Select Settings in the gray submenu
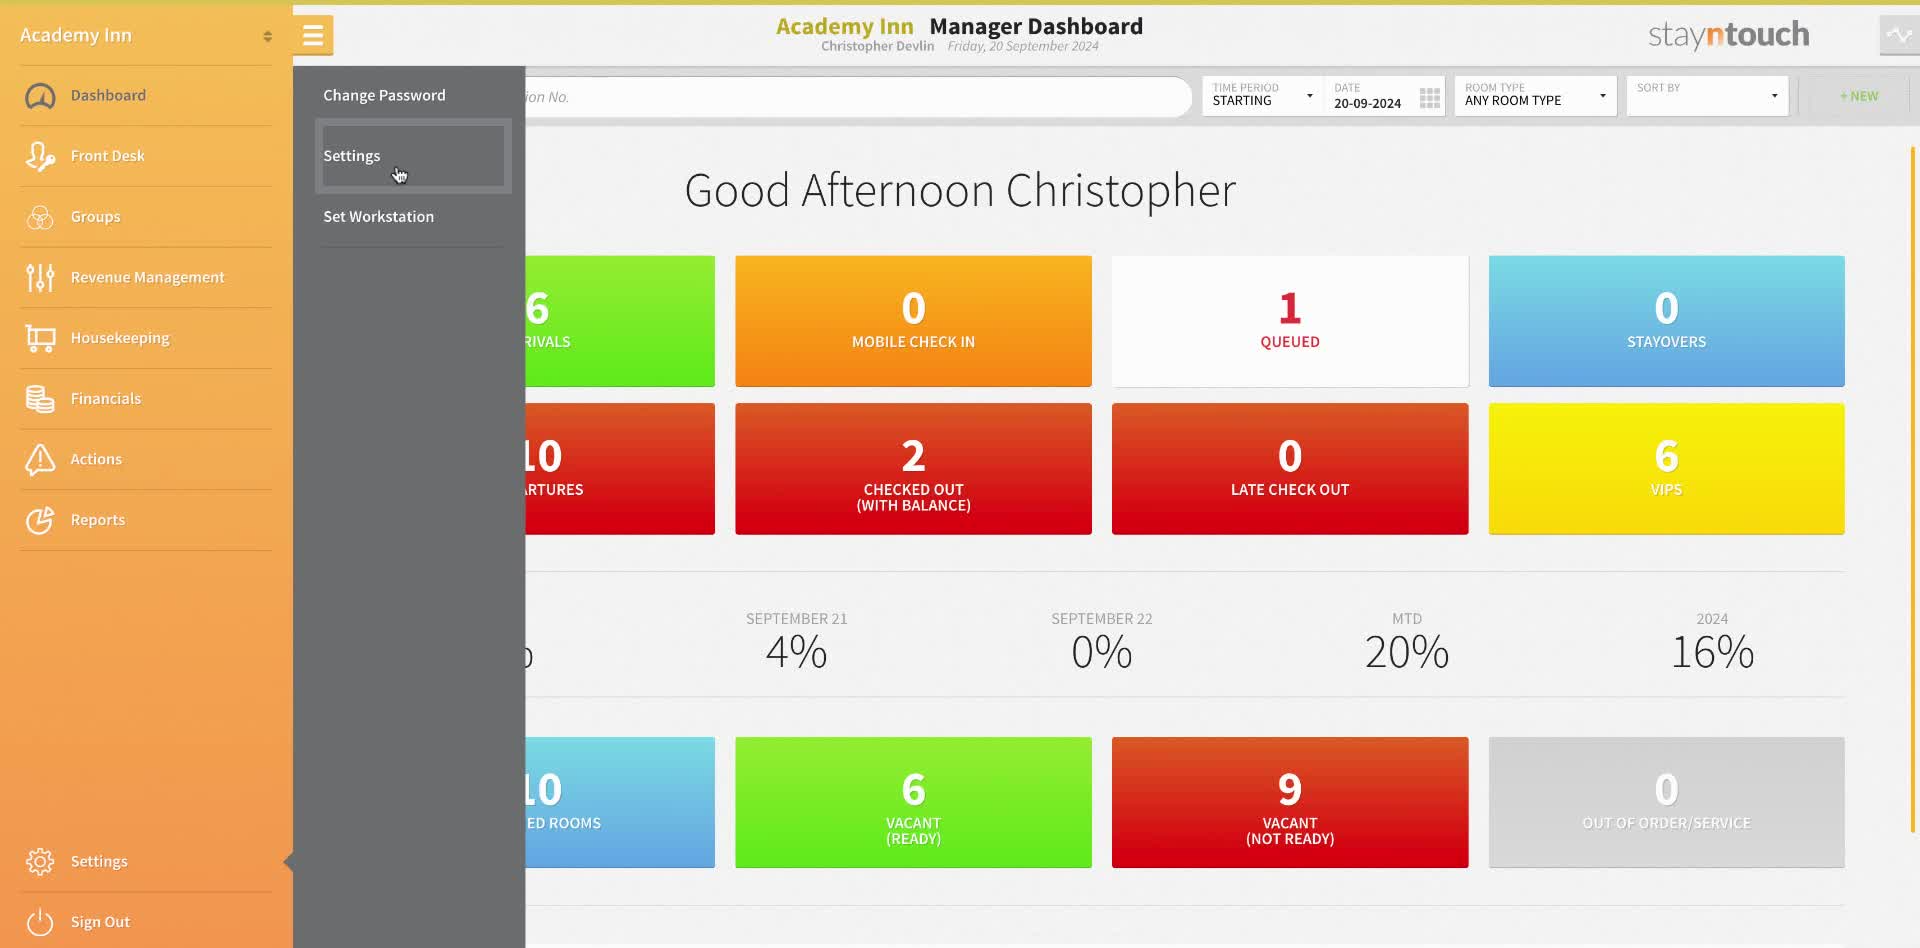 tap(413, 156)
